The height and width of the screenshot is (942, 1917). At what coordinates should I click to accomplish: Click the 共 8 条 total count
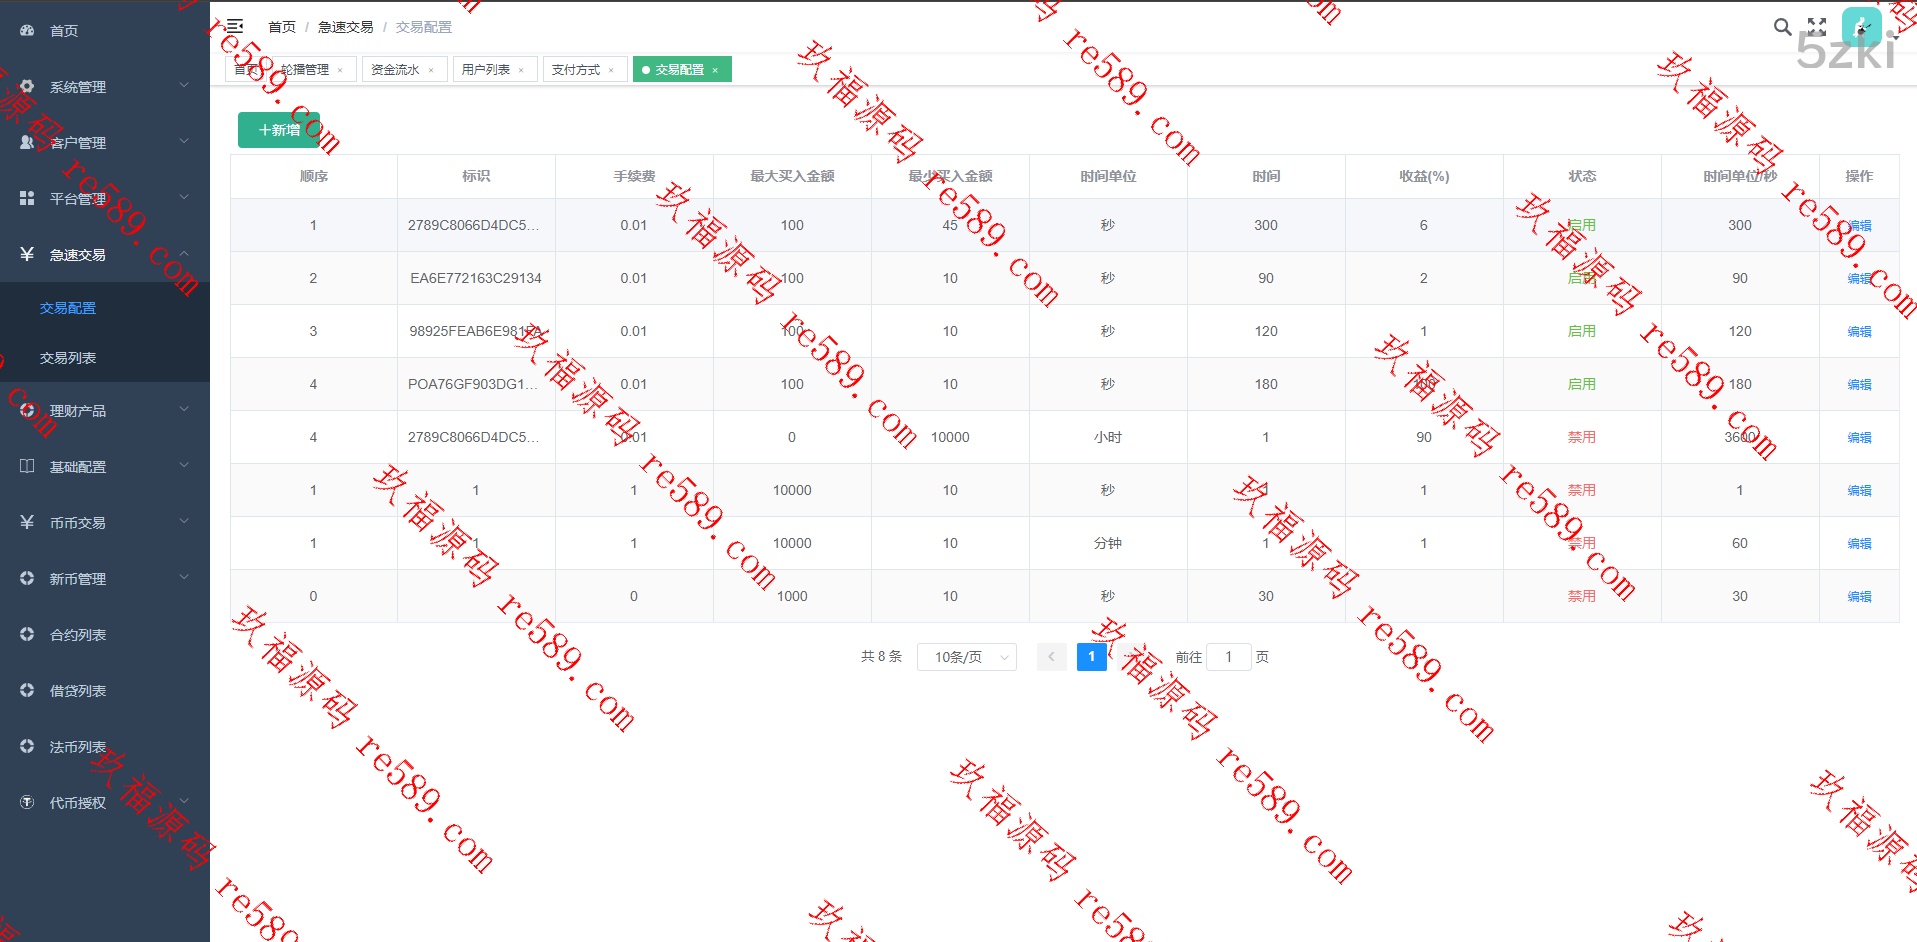pos(881,657)
